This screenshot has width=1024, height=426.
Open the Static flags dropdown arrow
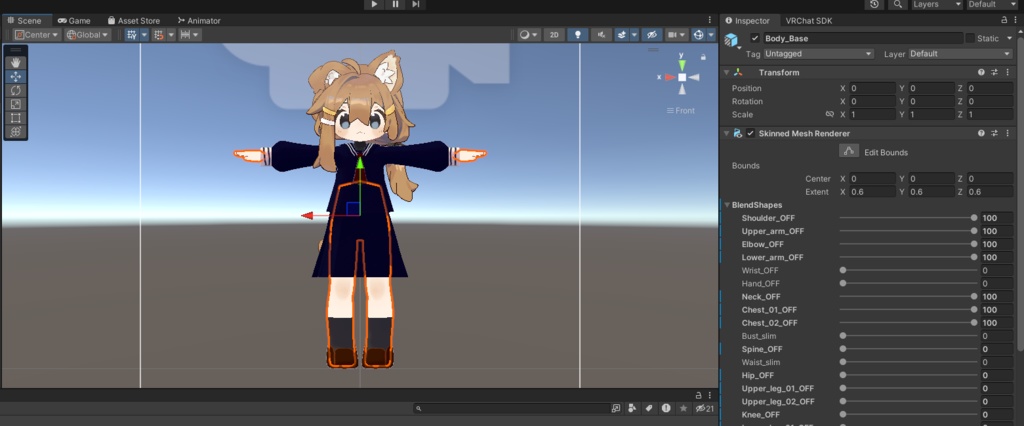tap(1010, 39)
